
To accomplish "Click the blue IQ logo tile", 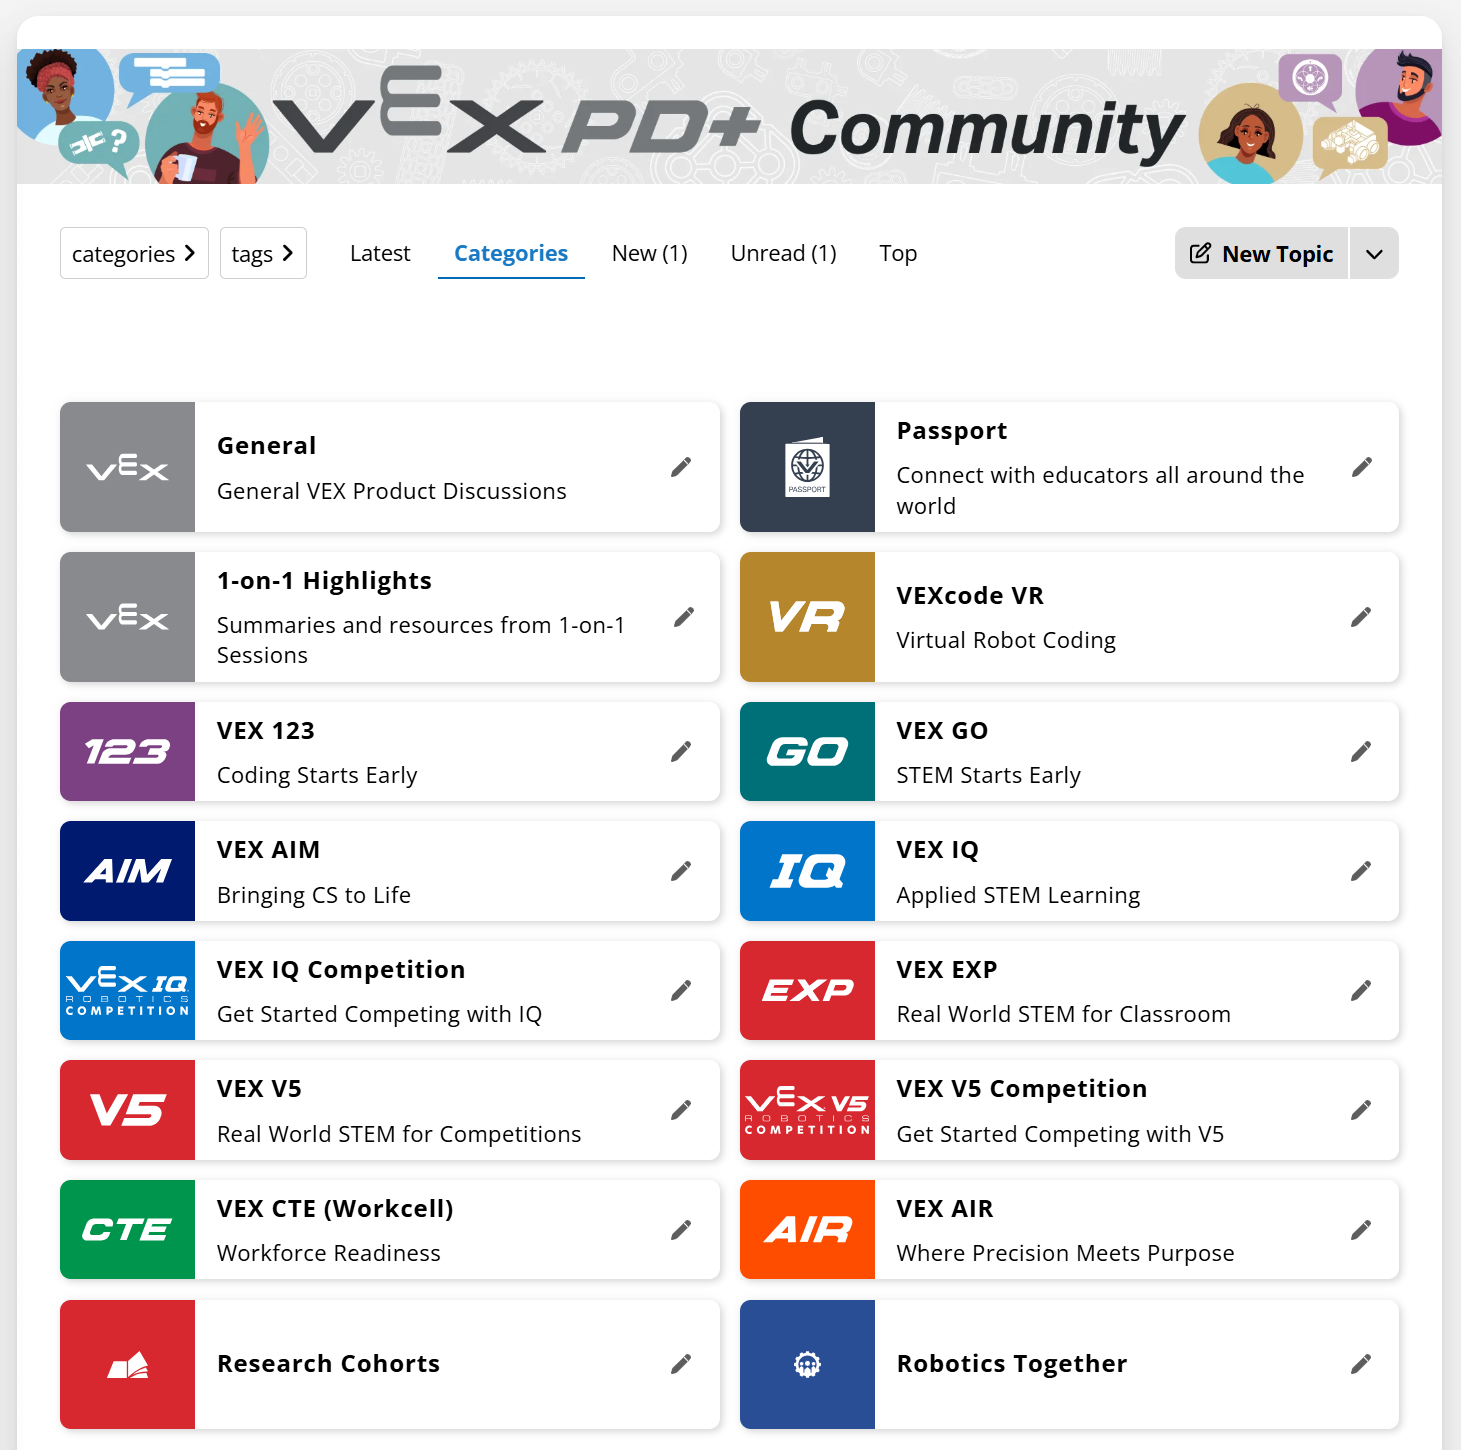I will pyautogui.click(x=807, y=871).
